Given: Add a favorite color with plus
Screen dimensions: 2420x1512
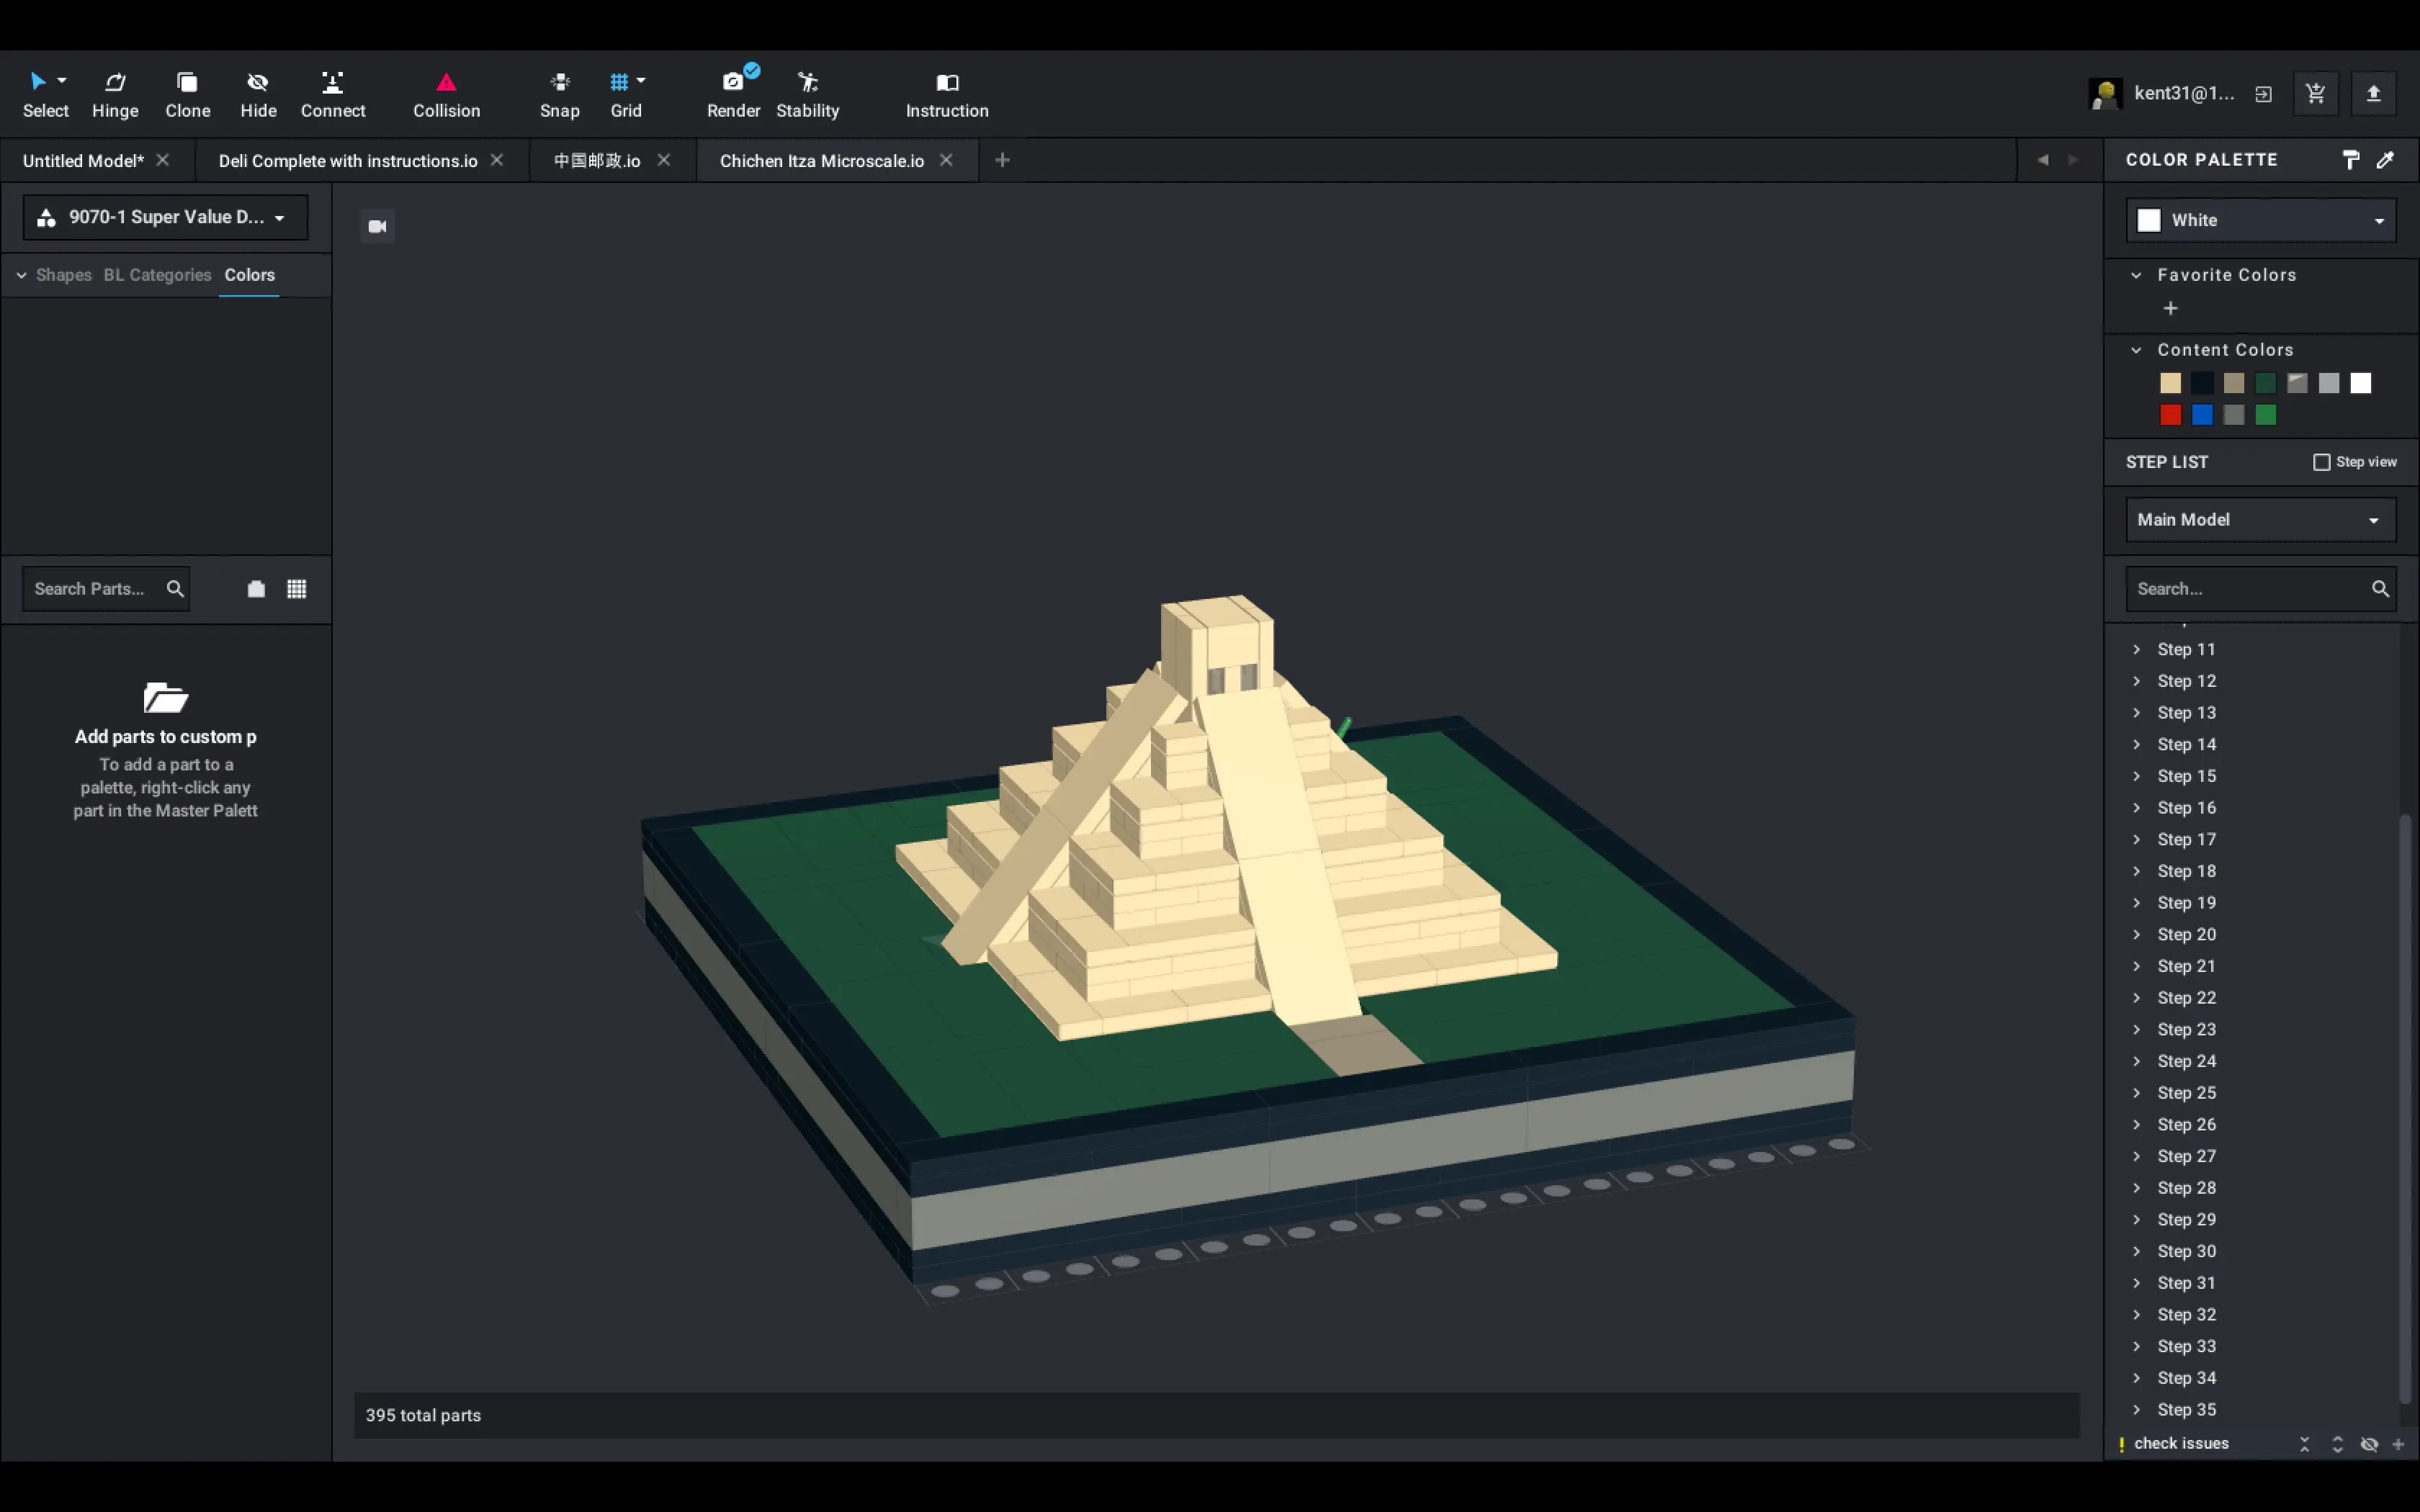Looking at the screenshot, I should click(2170, 308).
